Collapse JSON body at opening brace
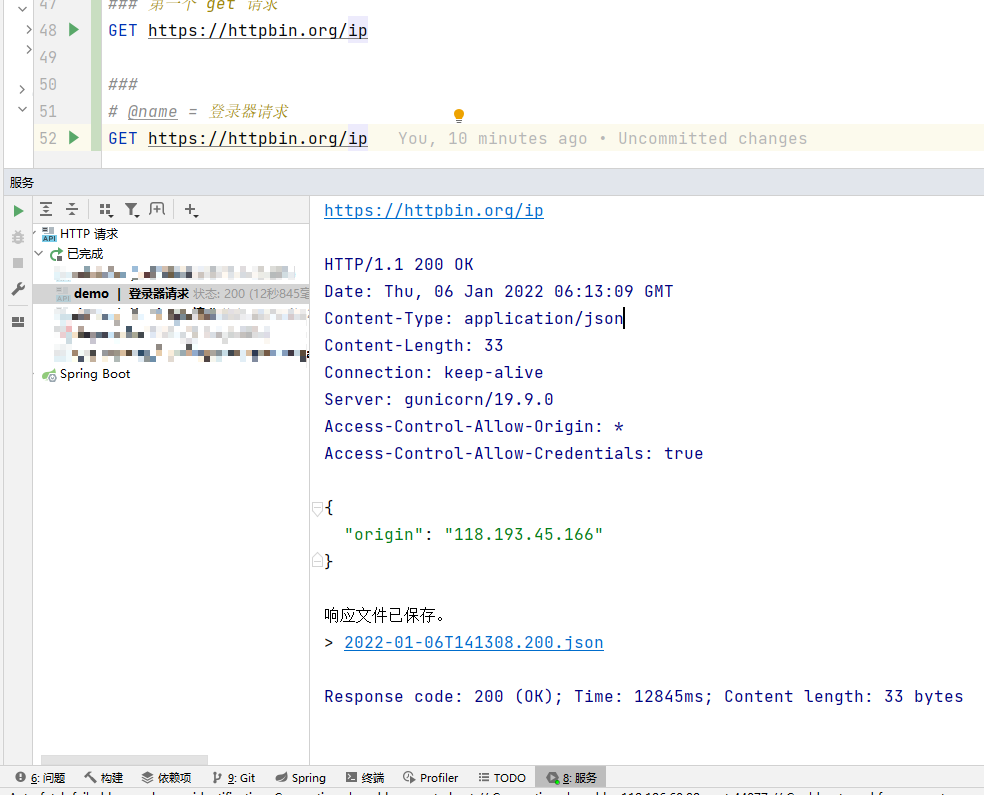 [x=318, y=508]
